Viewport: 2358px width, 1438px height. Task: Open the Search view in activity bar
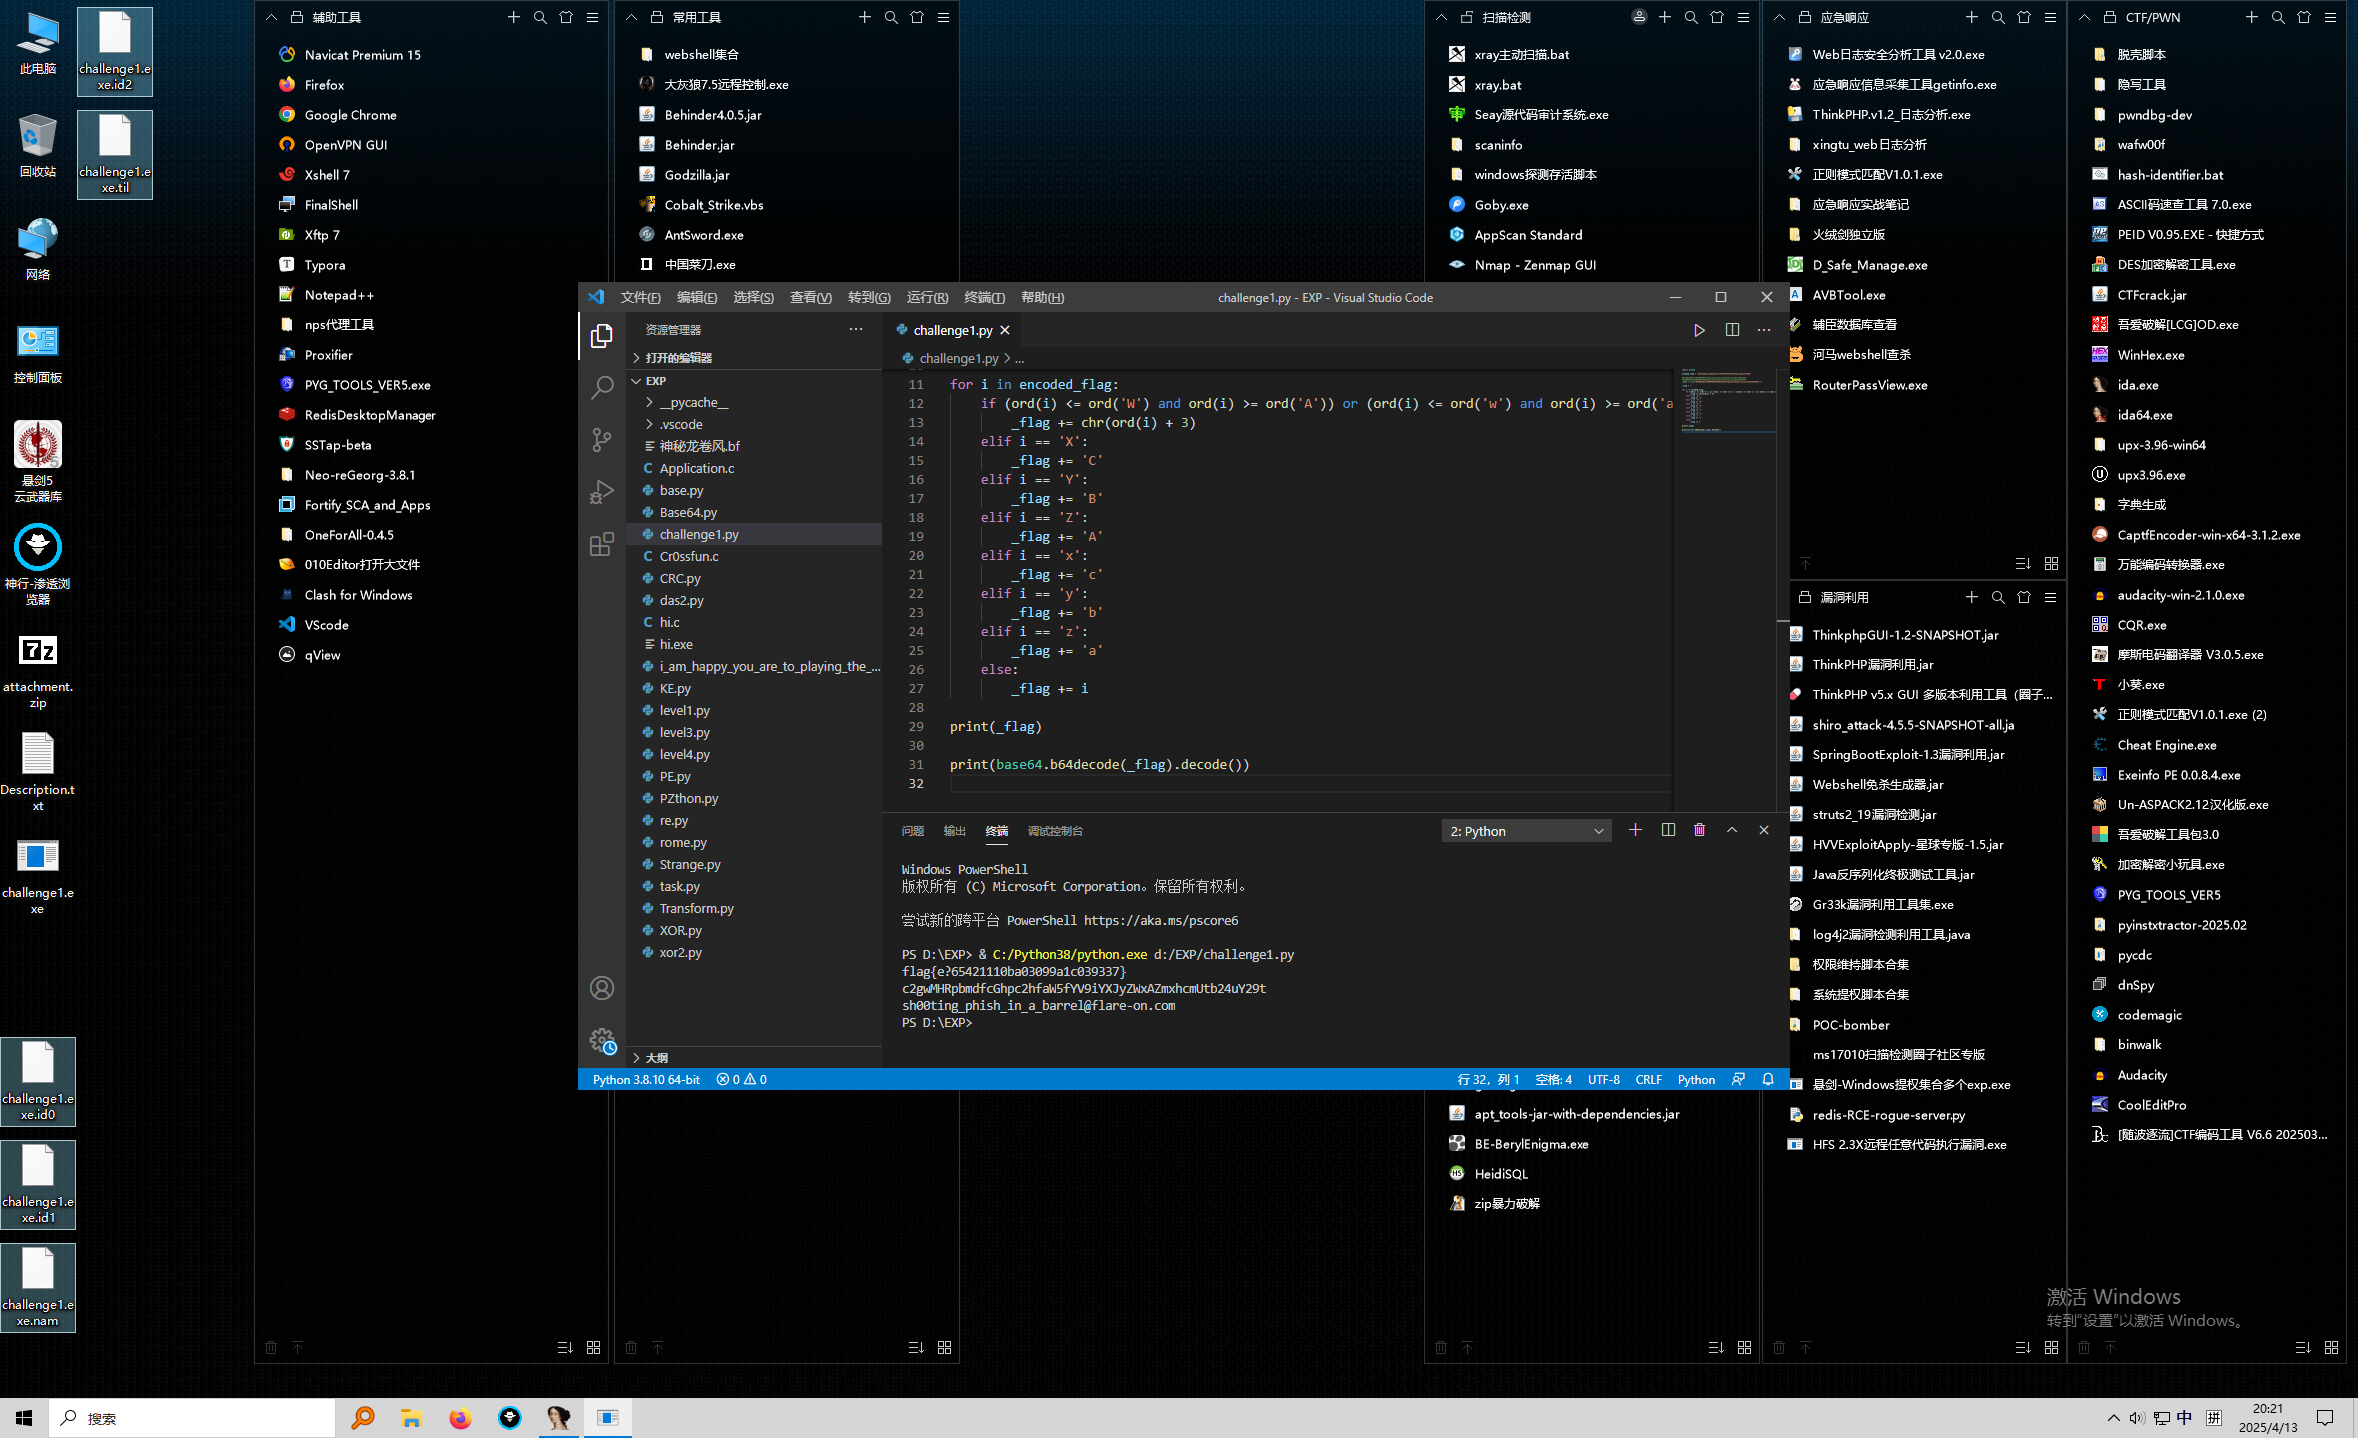click(x=601, y=388)
